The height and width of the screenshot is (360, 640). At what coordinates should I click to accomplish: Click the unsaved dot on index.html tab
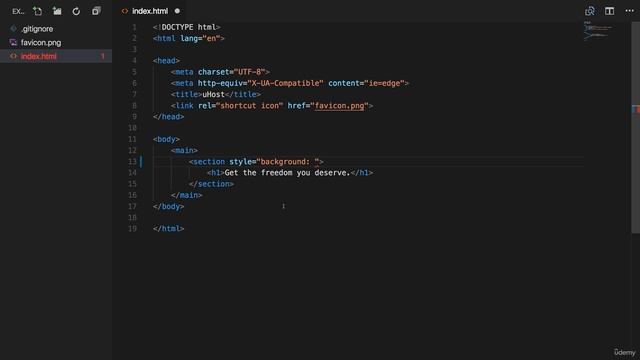coord(177,11)
